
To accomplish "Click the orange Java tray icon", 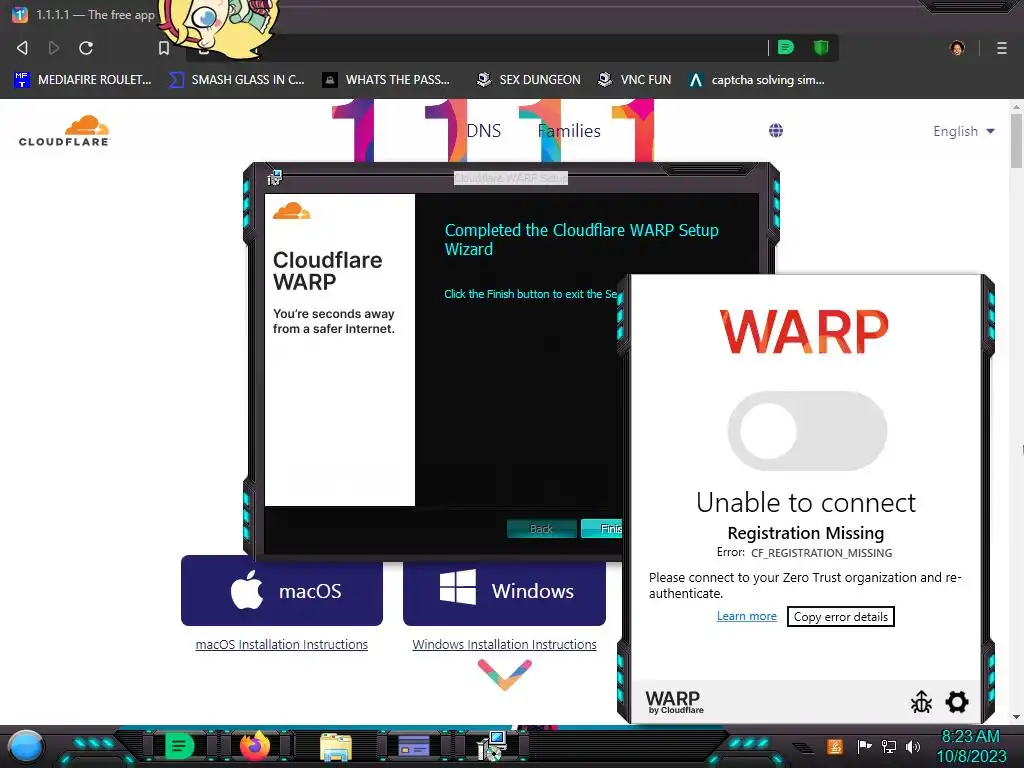I will click(835, 746).
